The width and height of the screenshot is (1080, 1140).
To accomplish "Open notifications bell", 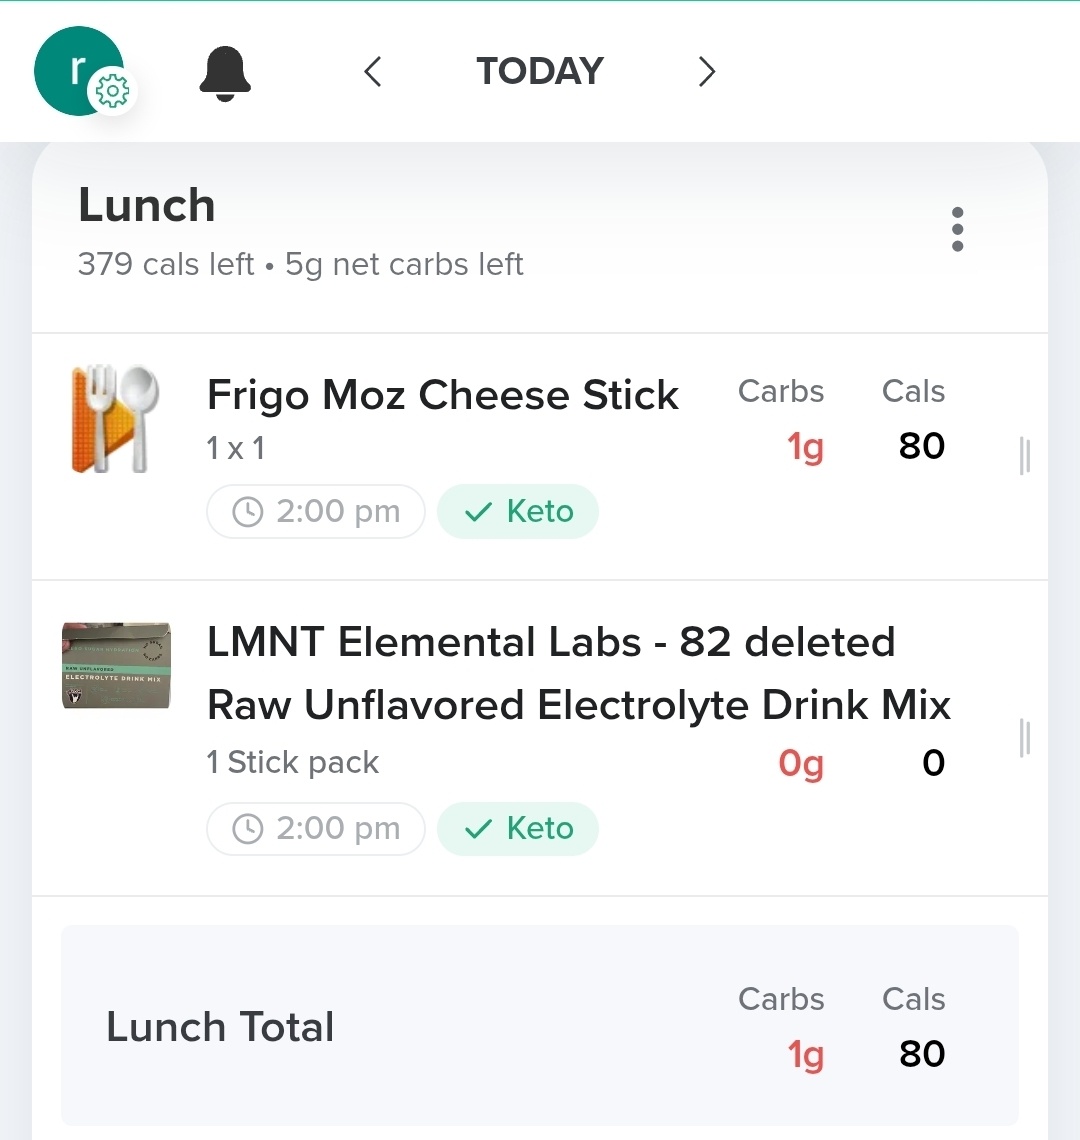I will (225, 72).
